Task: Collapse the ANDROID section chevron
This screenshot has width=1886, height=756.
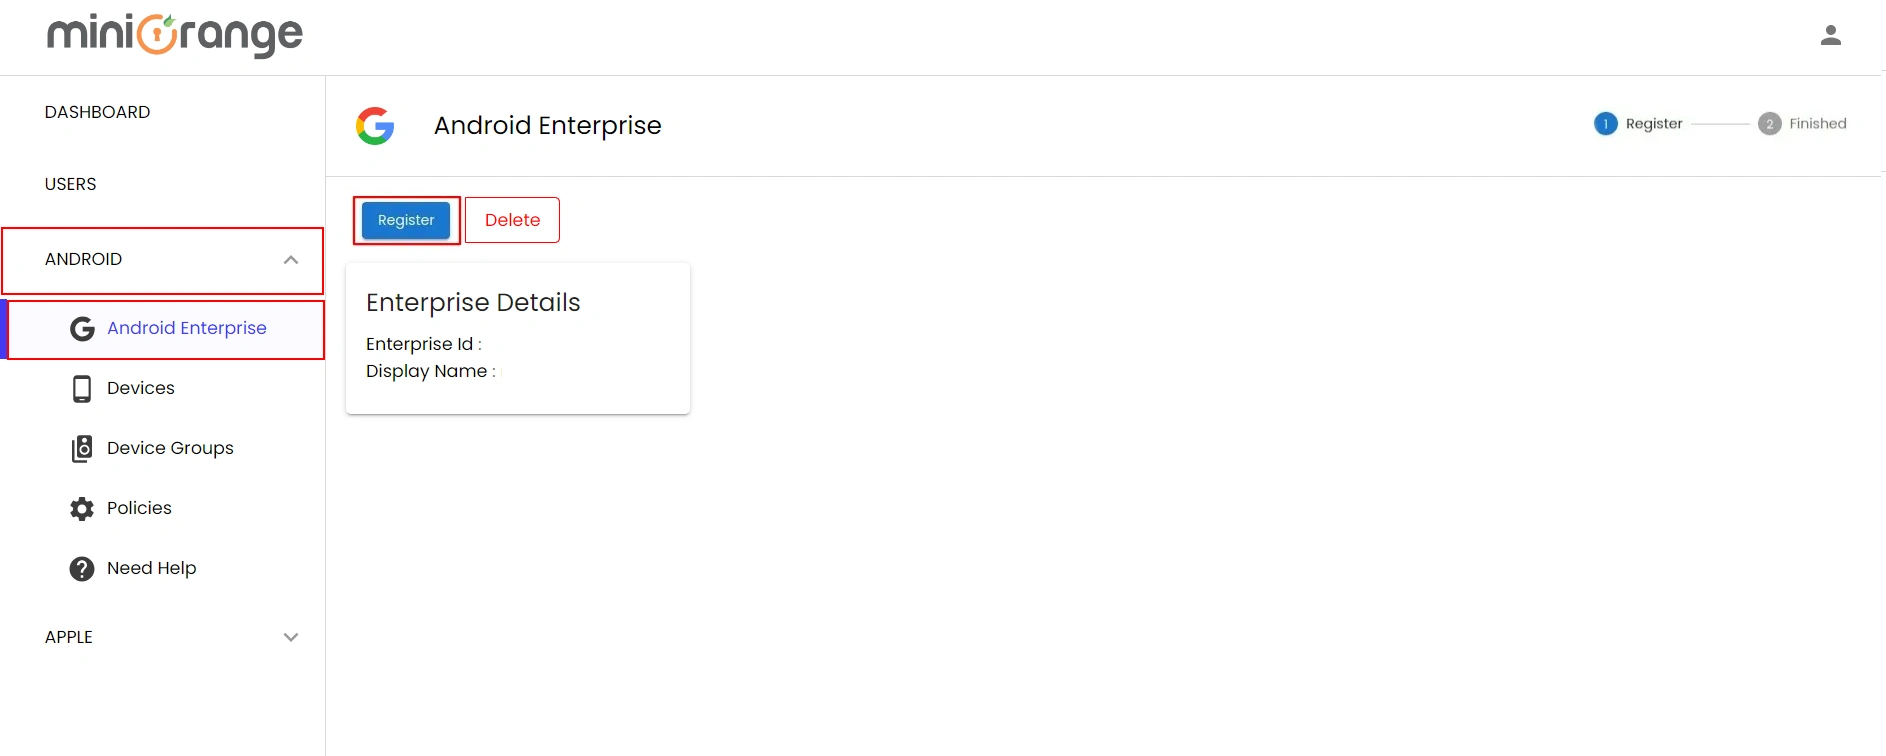Action: 291,259
